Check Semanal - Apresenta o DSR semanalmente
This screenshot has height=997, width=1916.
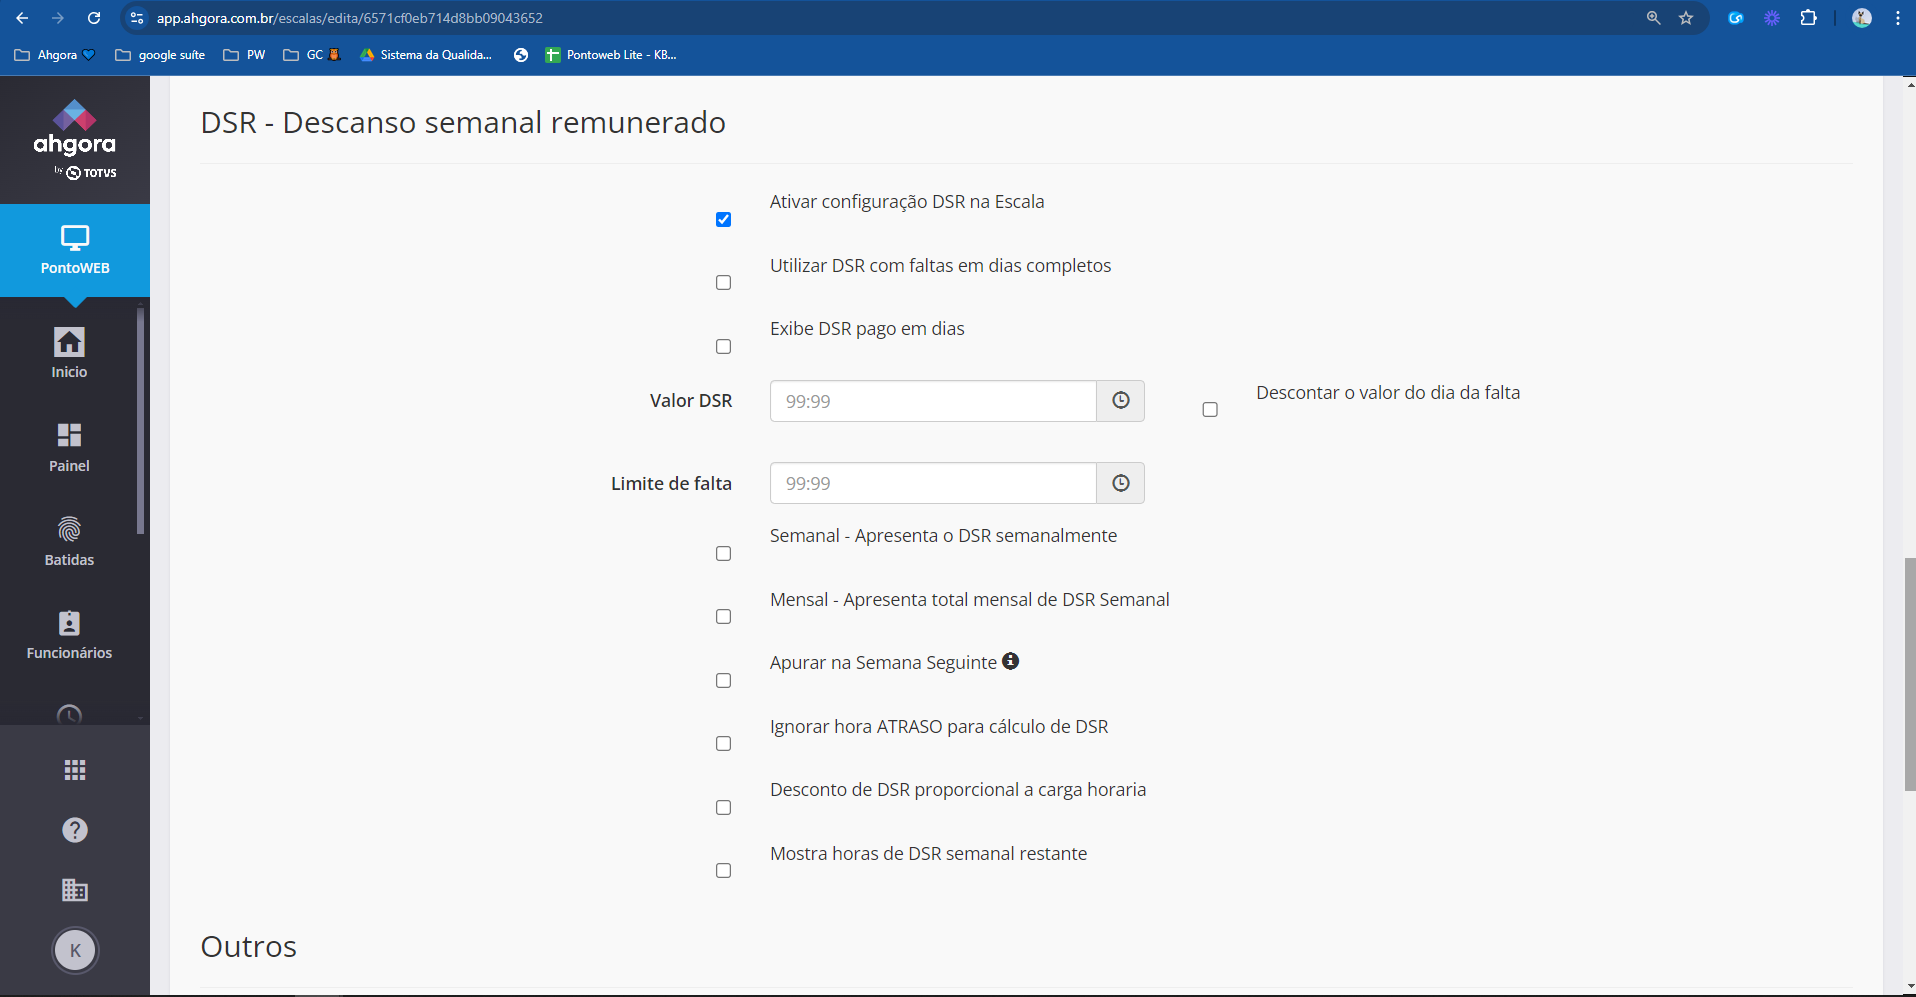click(723, 553)
